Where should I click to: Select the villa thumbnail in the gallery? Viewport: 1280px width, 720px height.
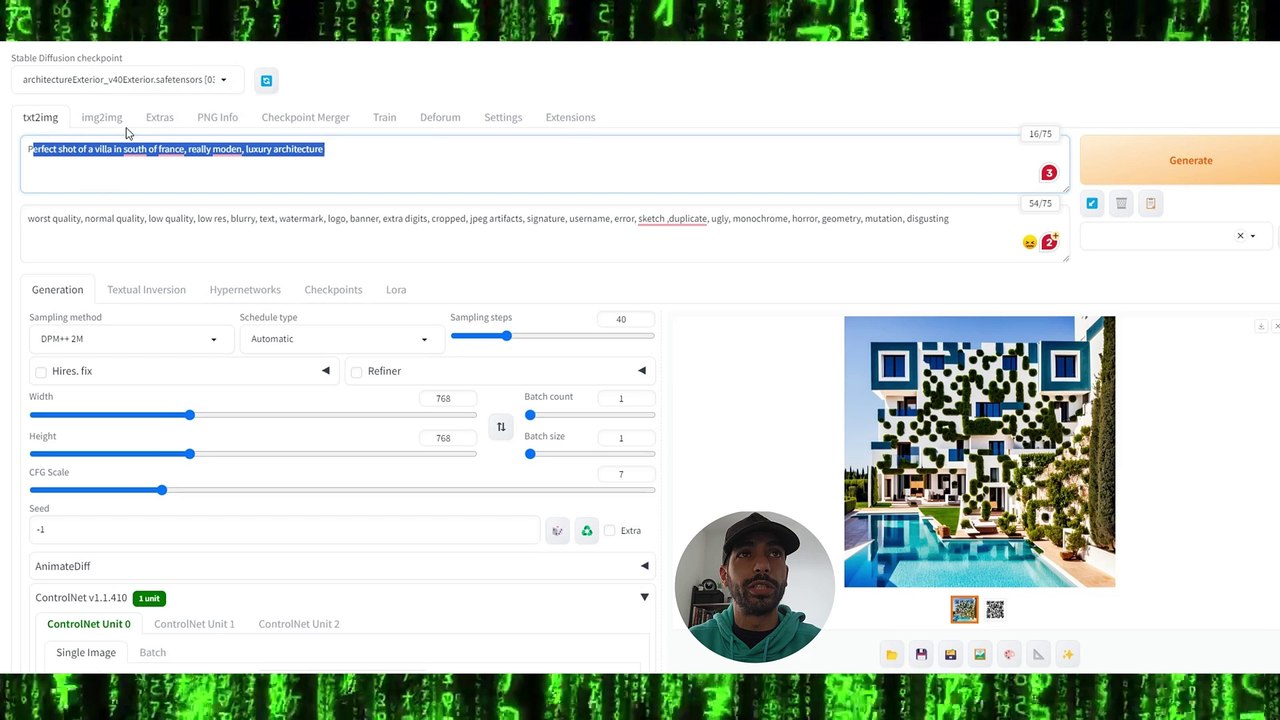click(x=964, y=609)
